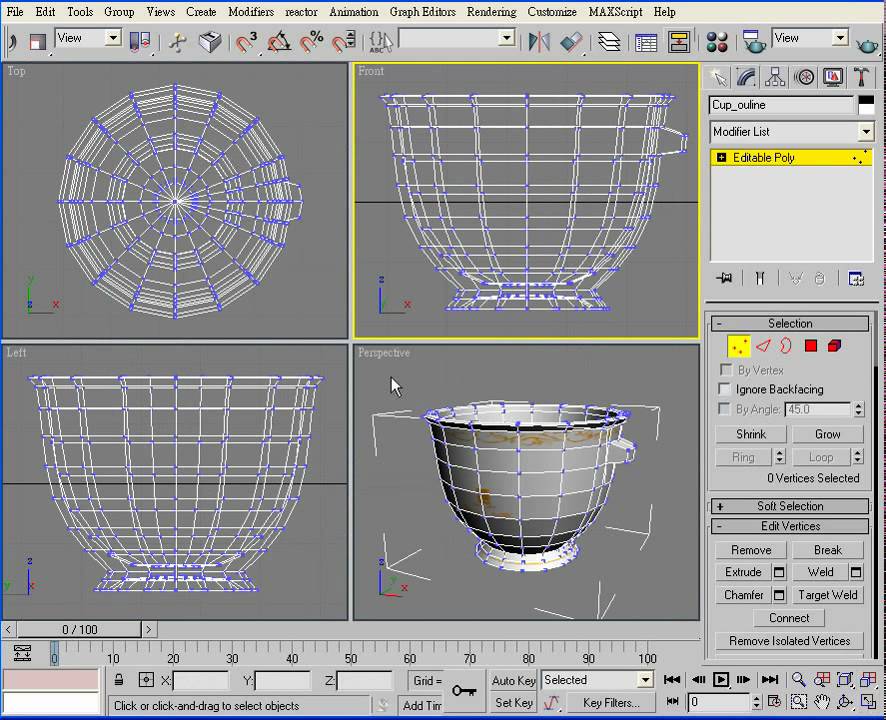Open the Rendering menu
886x720 pixels.
tap(491, 11)
